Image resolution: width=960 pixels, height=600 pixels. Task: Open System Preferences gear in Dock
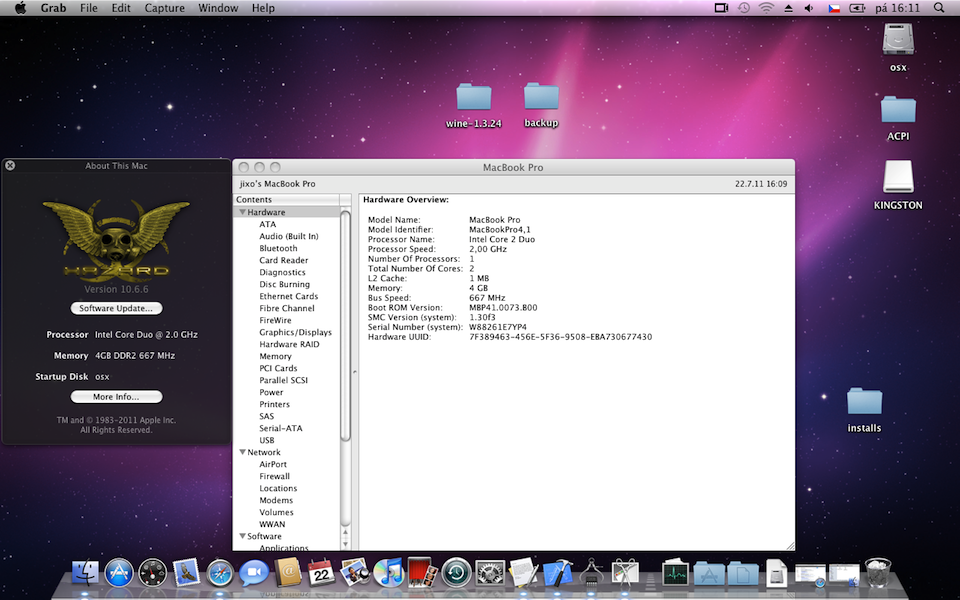point(490,573)
